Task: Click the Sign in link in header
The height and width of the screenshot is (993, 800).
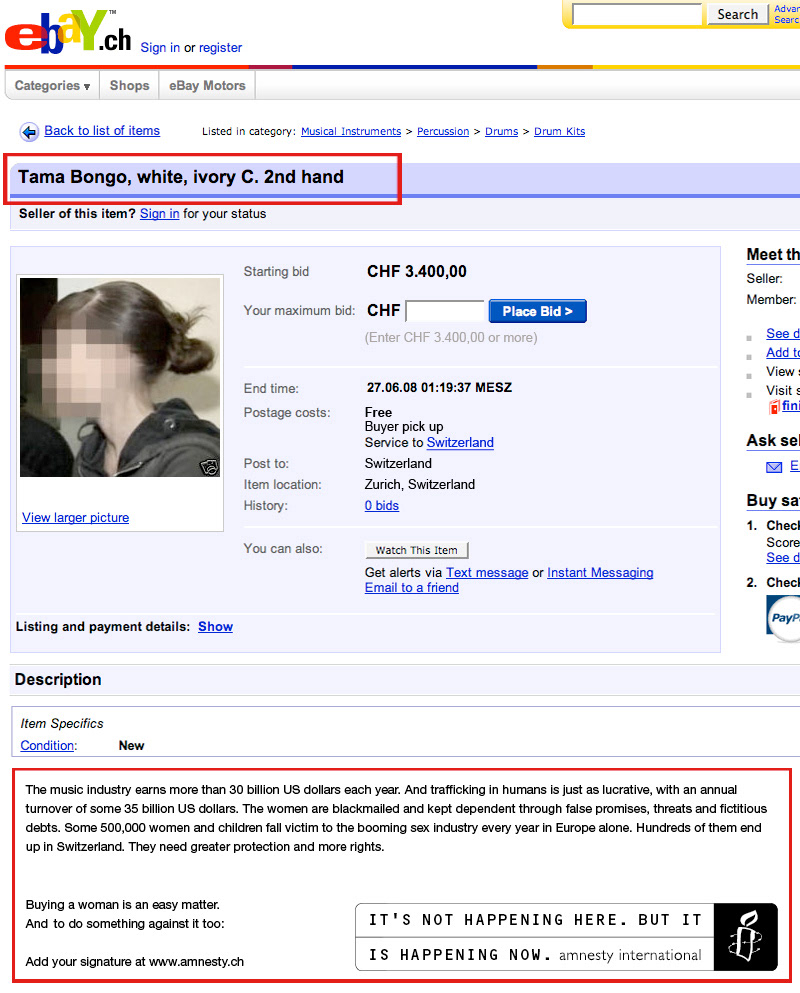Action: point(160,47)
